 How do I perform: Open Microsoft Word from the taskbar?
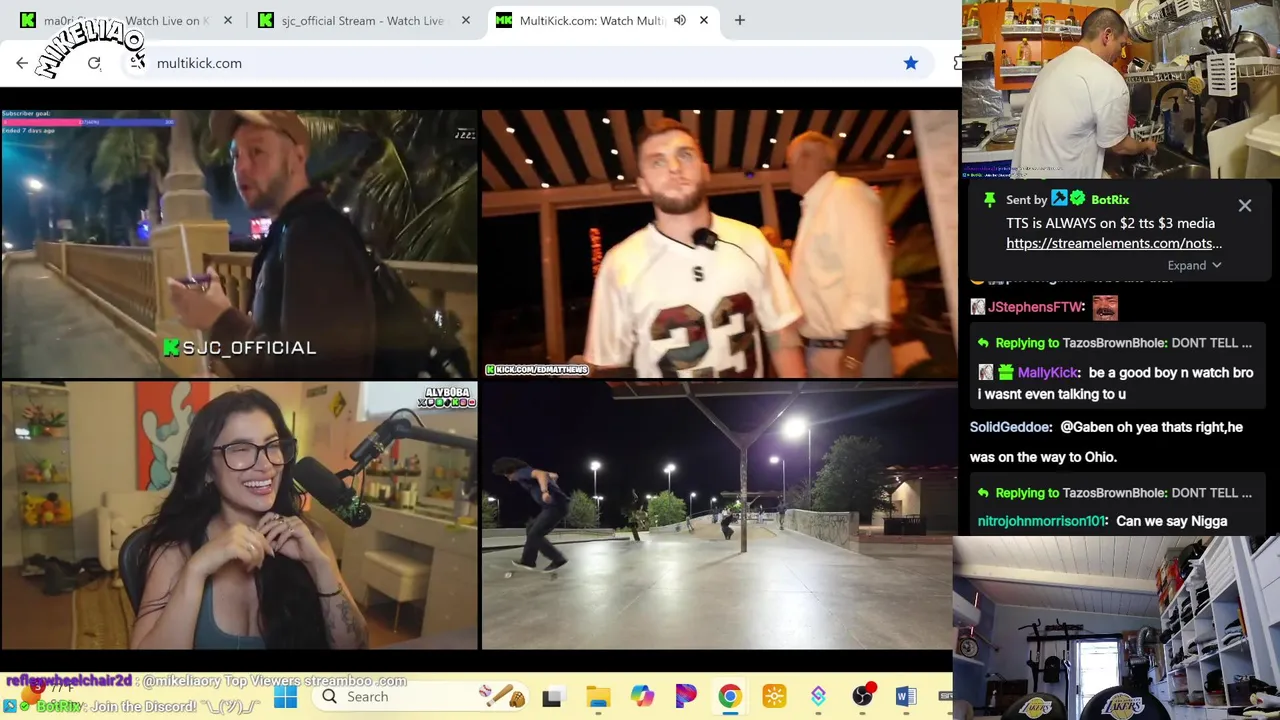pos(906,697)
